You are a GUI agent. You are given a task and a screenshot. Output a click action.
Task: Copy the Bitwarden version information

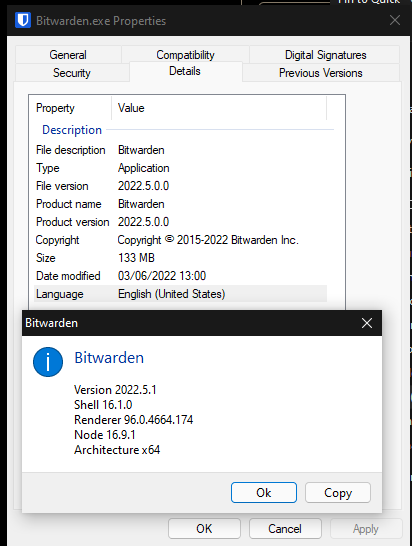point(338,492)
